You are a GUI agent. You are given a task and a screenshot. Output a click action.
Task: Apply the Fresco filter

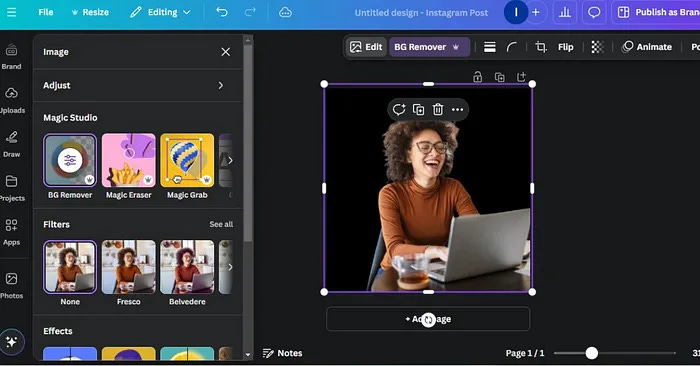pyautogui.click(x=129, y=267)
